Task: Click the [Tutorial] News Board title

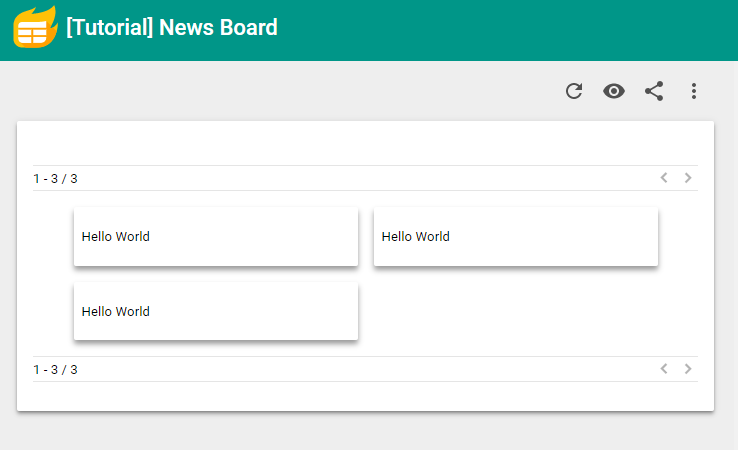Action: click(x=172, y=27)
